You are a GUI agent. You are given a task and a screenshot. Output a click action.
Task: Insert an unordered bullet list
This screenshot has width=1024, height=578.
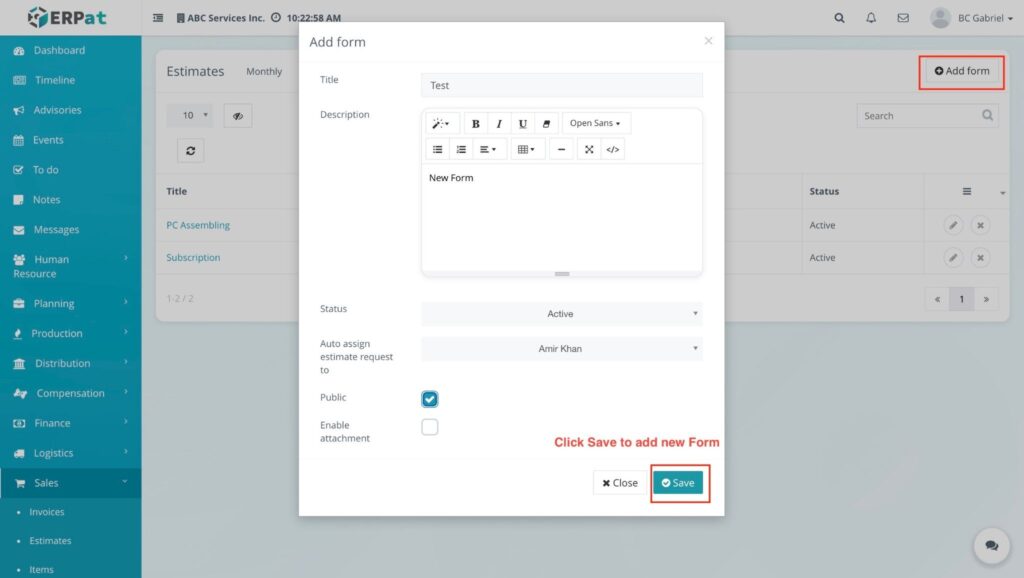[x=438, y=149]
